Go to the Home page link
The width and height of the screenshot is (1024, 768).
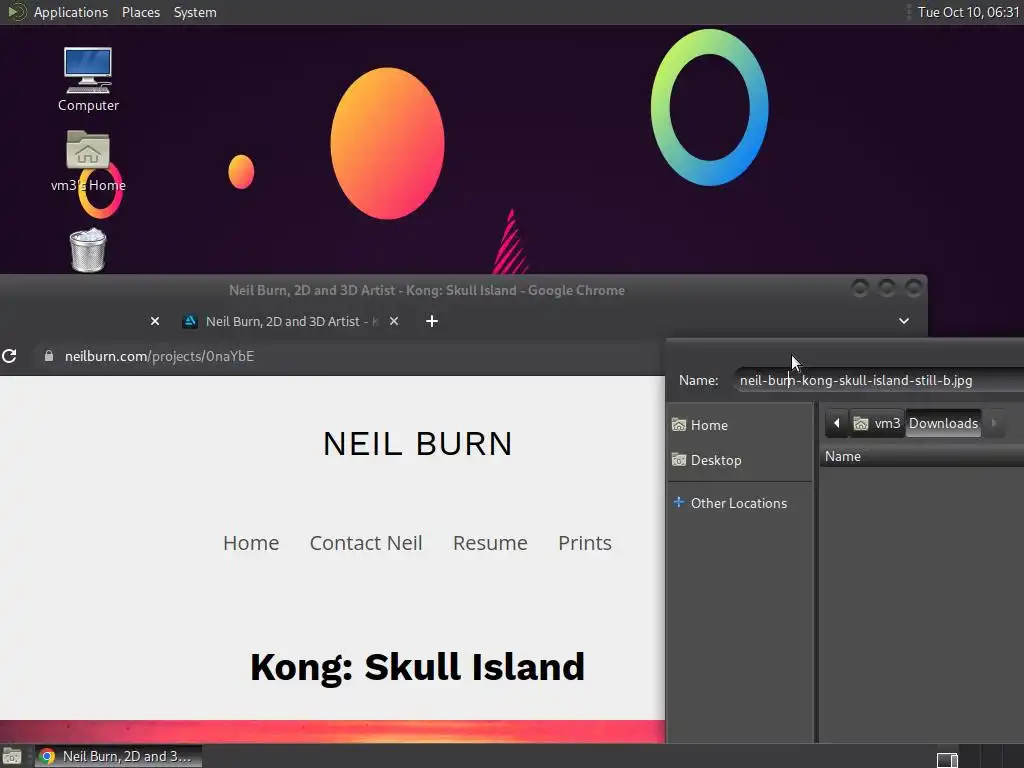(x=251, y=543)
